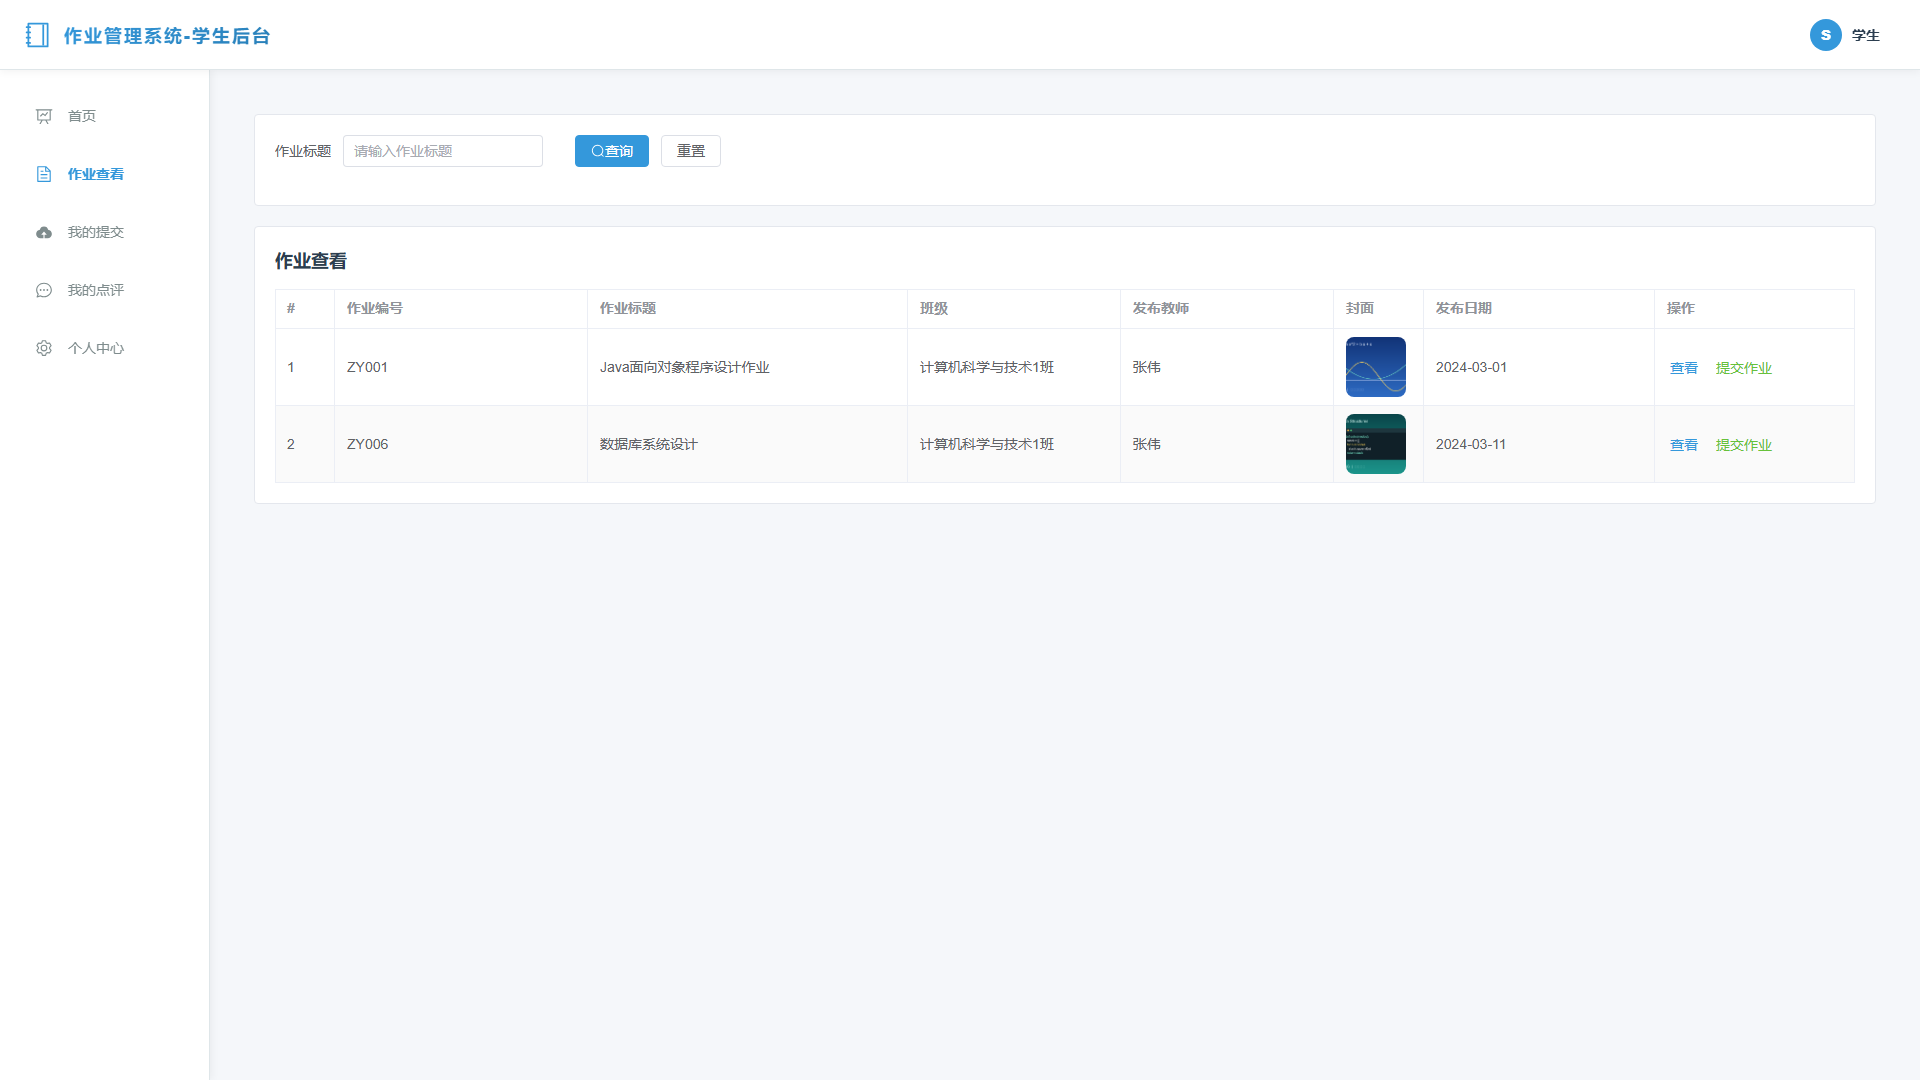Open the cover thumbnail of 数据库系统设计

coord(1376,444)
